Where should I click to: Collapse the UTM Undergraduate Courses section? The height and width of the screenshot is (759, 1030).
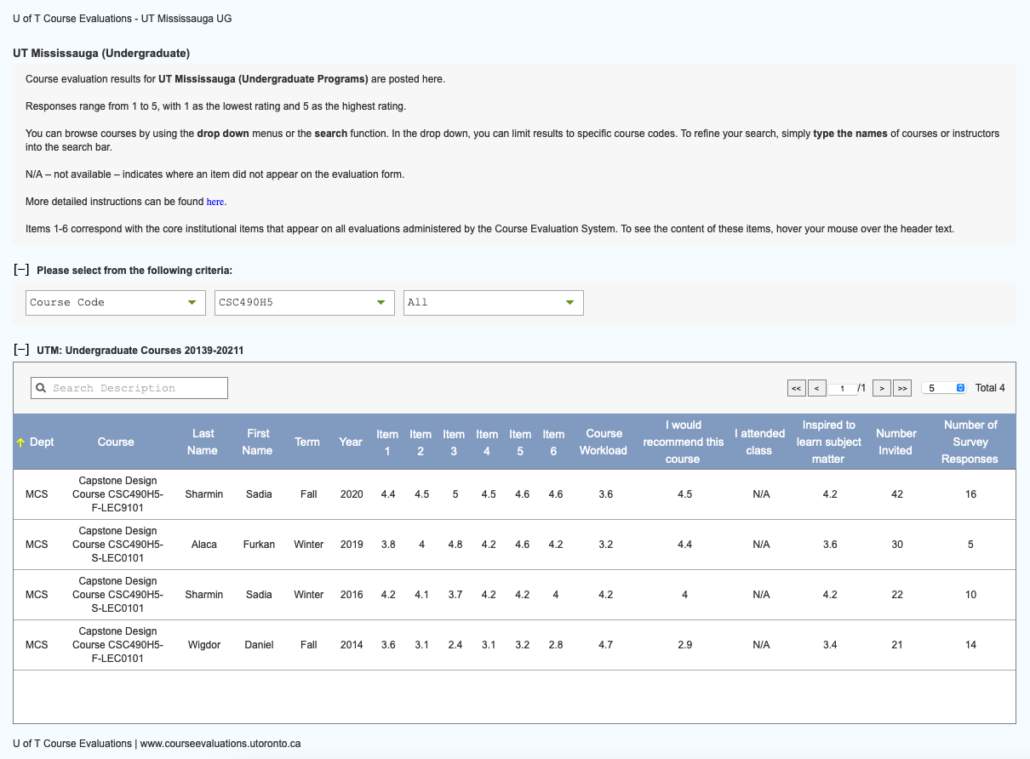pos(22,350)
